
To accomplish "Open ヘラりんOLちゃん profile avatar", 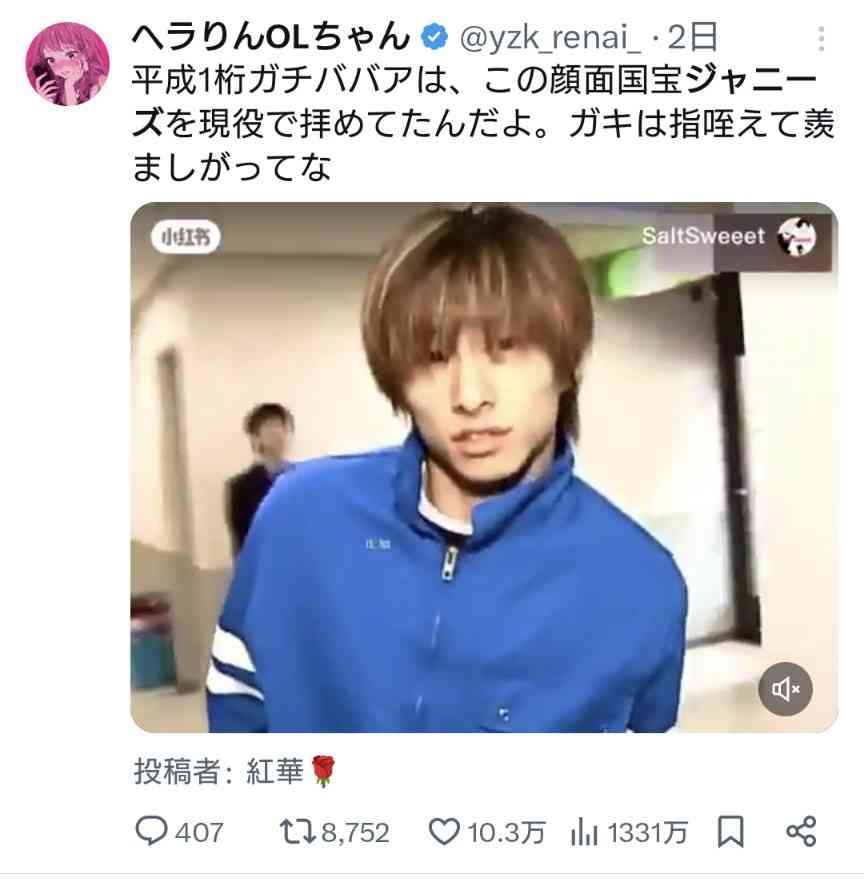I will click(x=67, y=63).
